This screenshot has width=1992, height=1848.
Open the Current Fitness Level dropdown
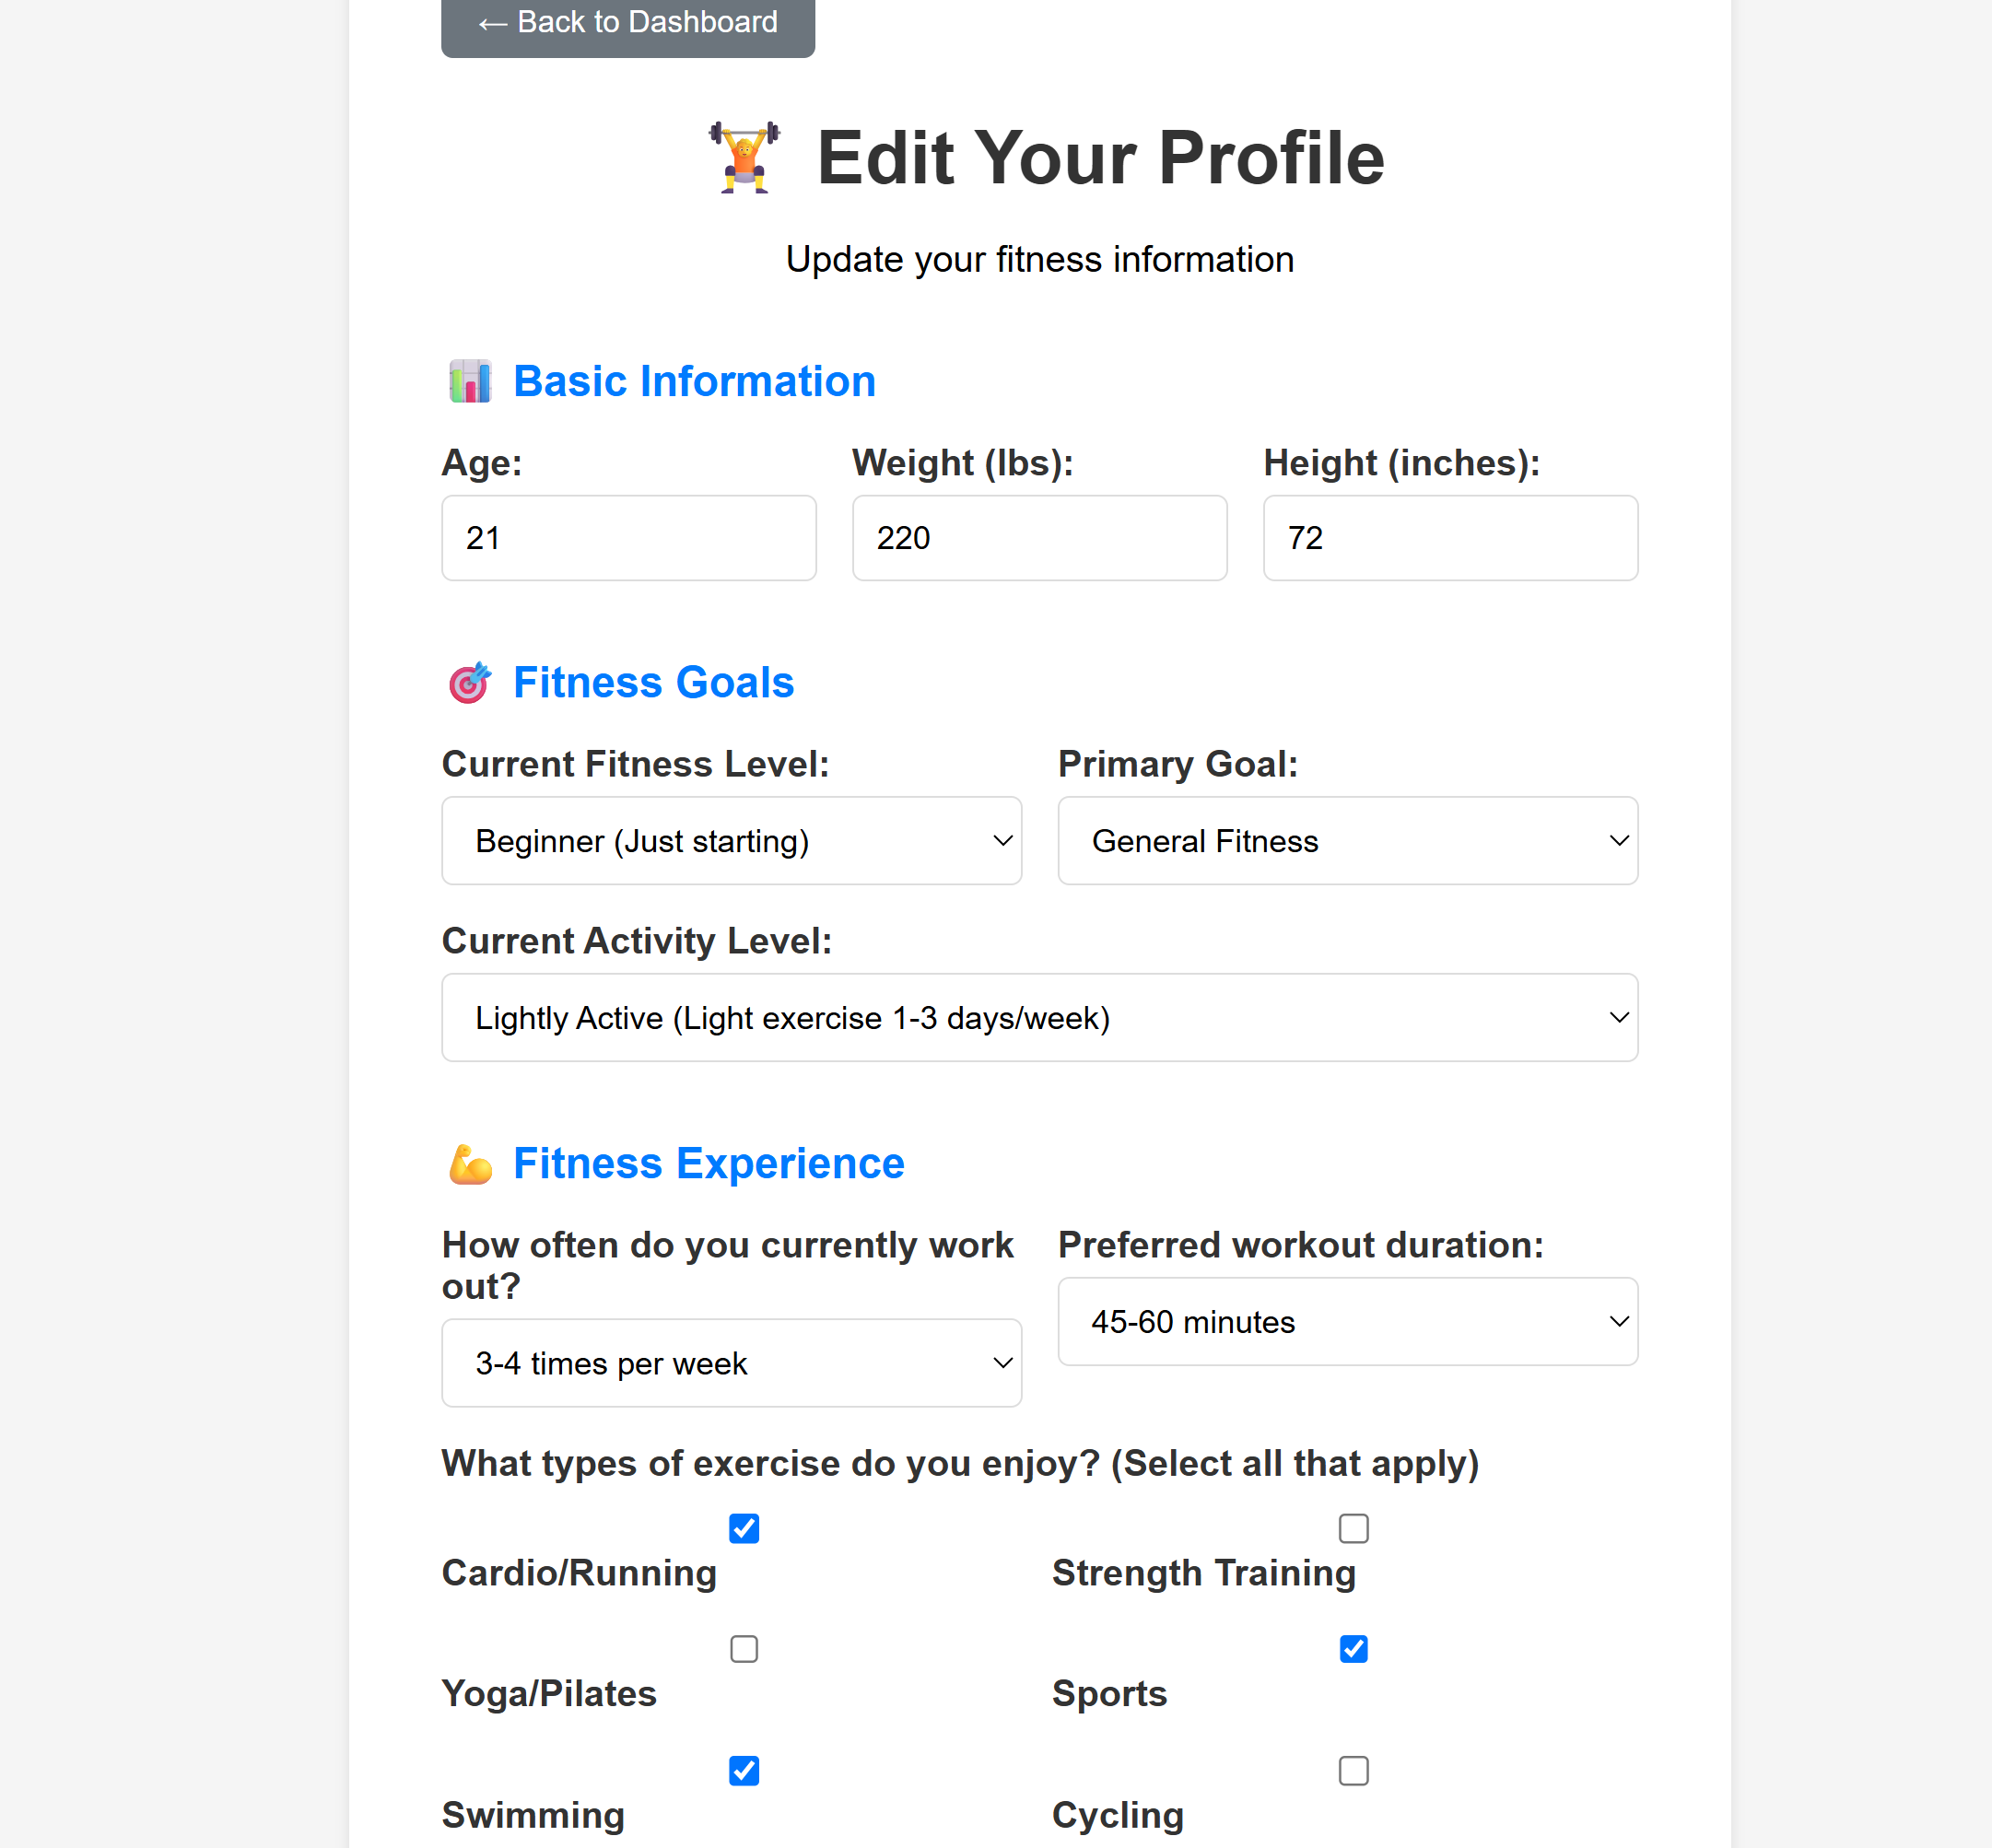point(731,841)
